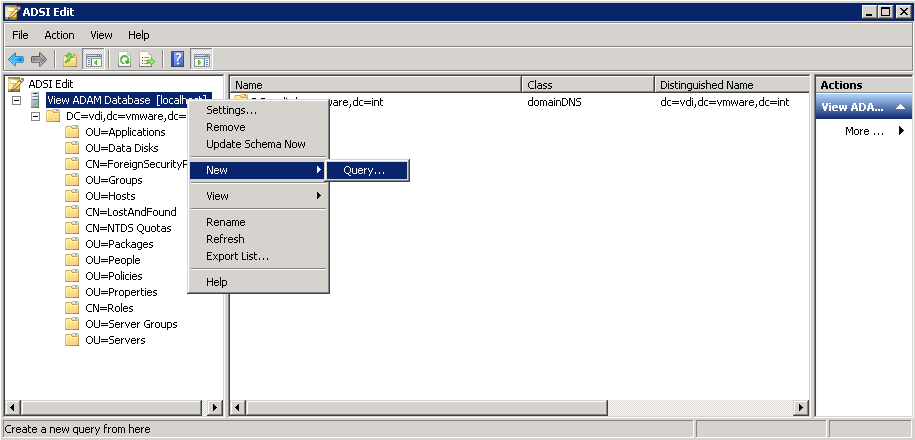The width and height of the screenshot is (915, 440).
Task: Click the server icon beside View ADAM Database
Action: coord(35,100)
